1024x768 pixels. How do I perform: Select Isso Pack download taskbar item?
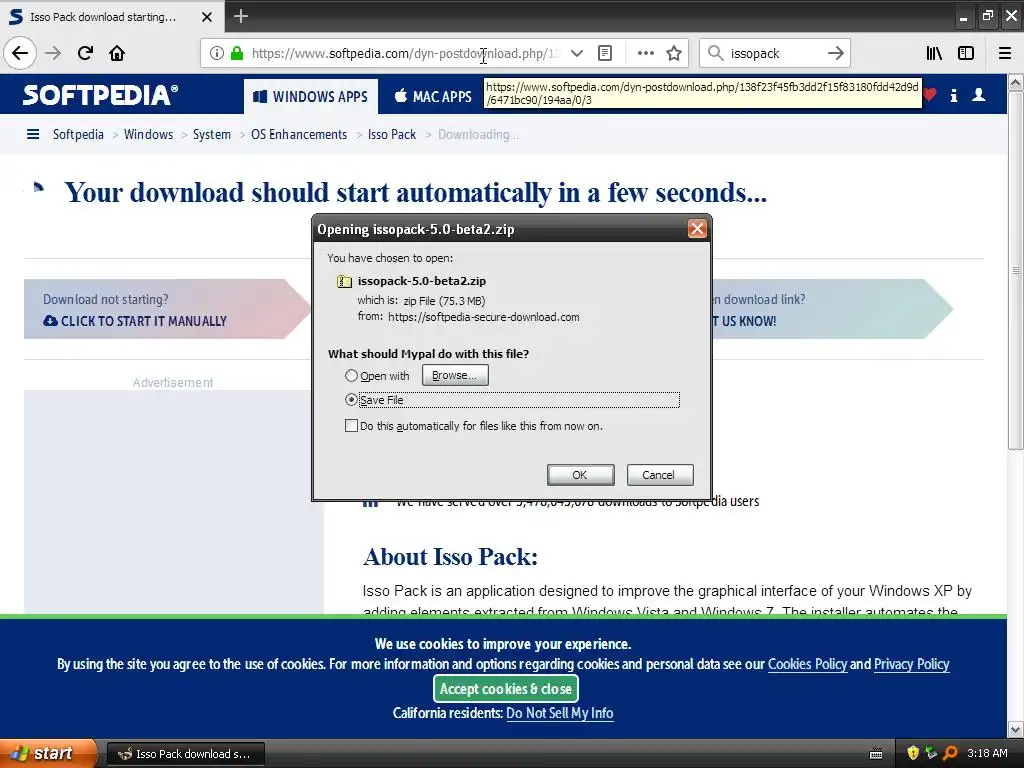[185, 754]
